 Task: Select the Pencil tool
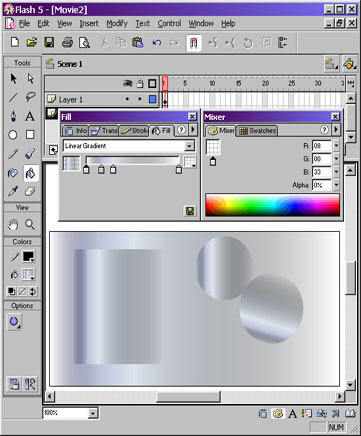[13, 154]
